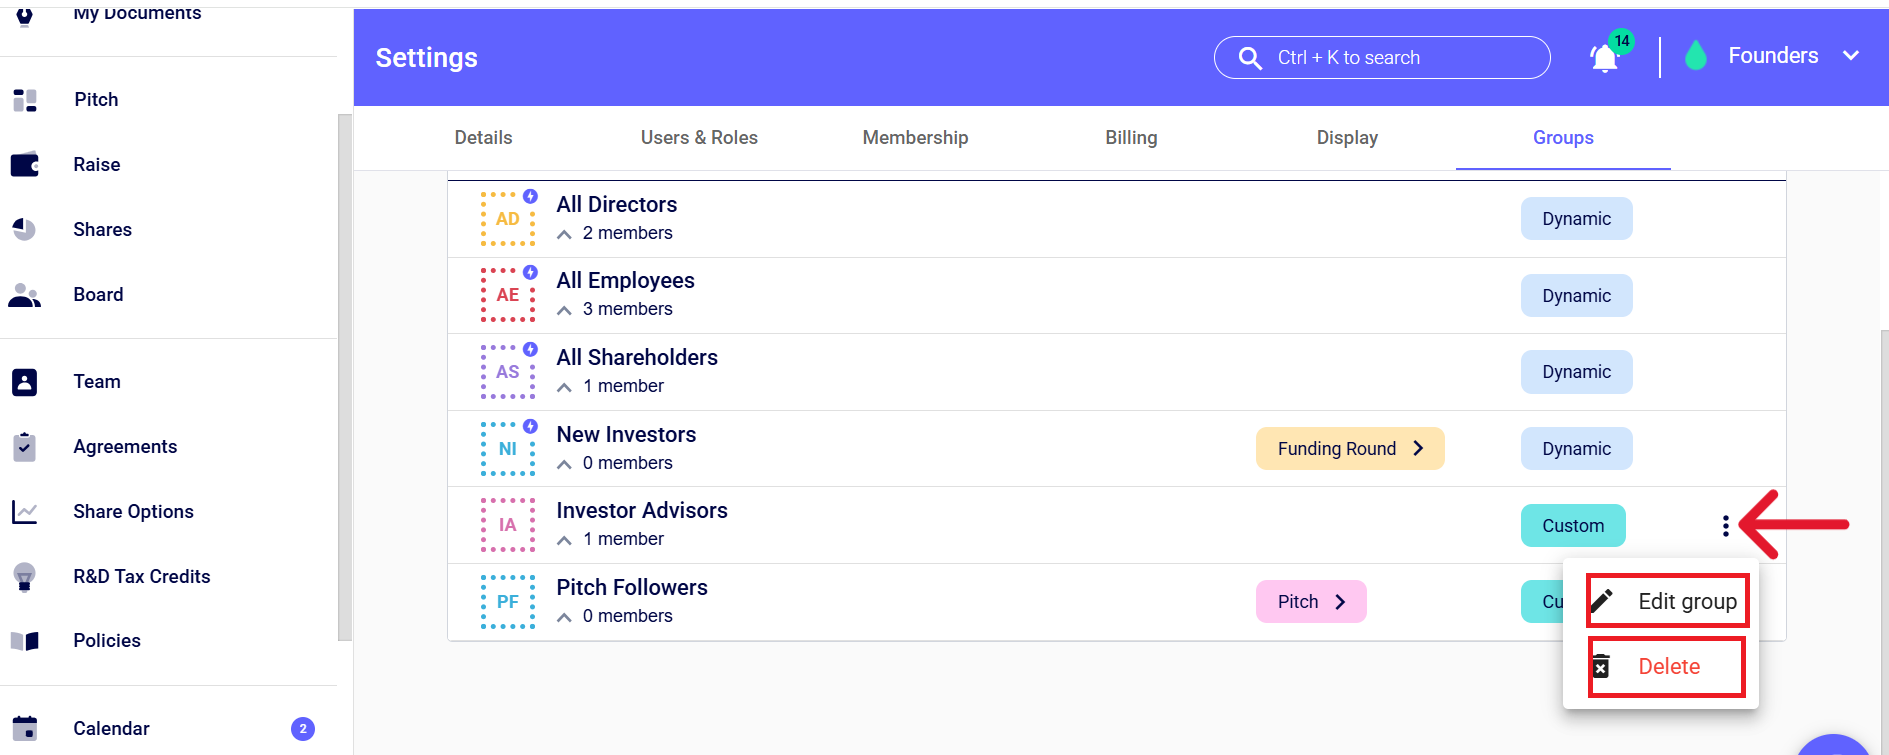Click the Custom tag on Investor Advisors
The height and width of the screenshot is (755, 1889).
[x=1573, y=526]
